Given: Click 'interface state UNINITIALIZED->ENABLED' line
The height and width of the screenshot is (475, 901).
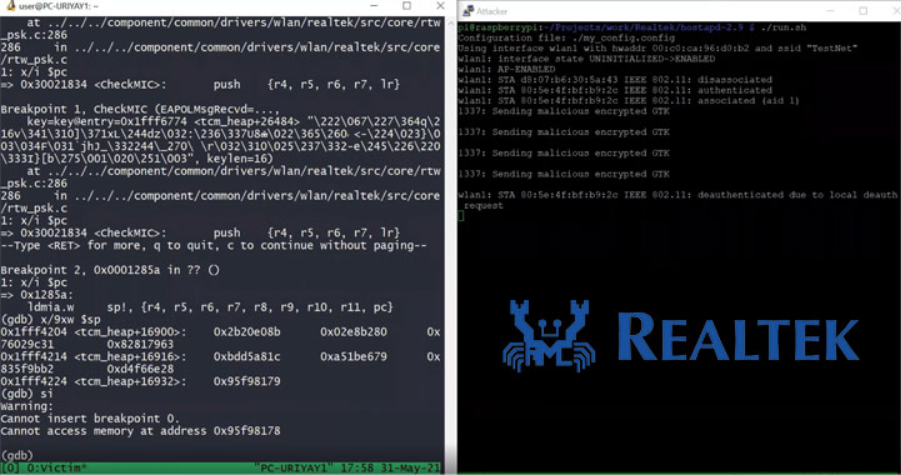Looking at the screenshot, I should (x=587, y=59).
